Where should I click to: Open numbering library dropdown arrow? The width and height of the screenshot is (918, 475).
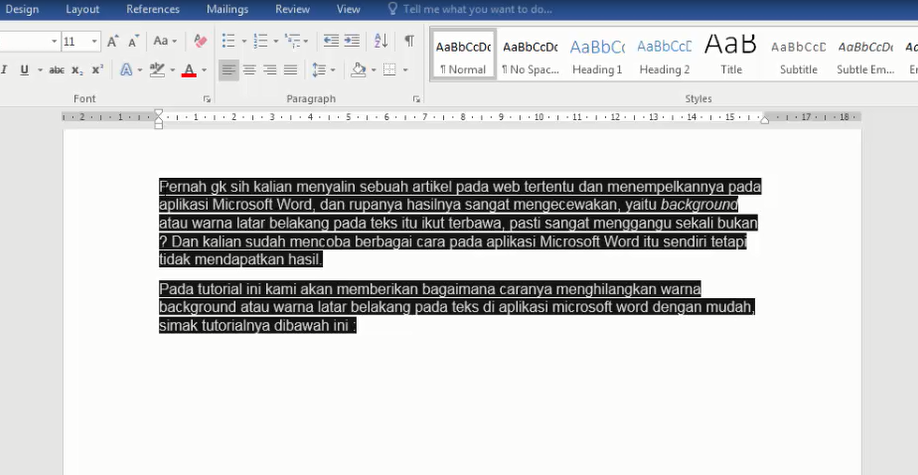click(x=276, y=41)
